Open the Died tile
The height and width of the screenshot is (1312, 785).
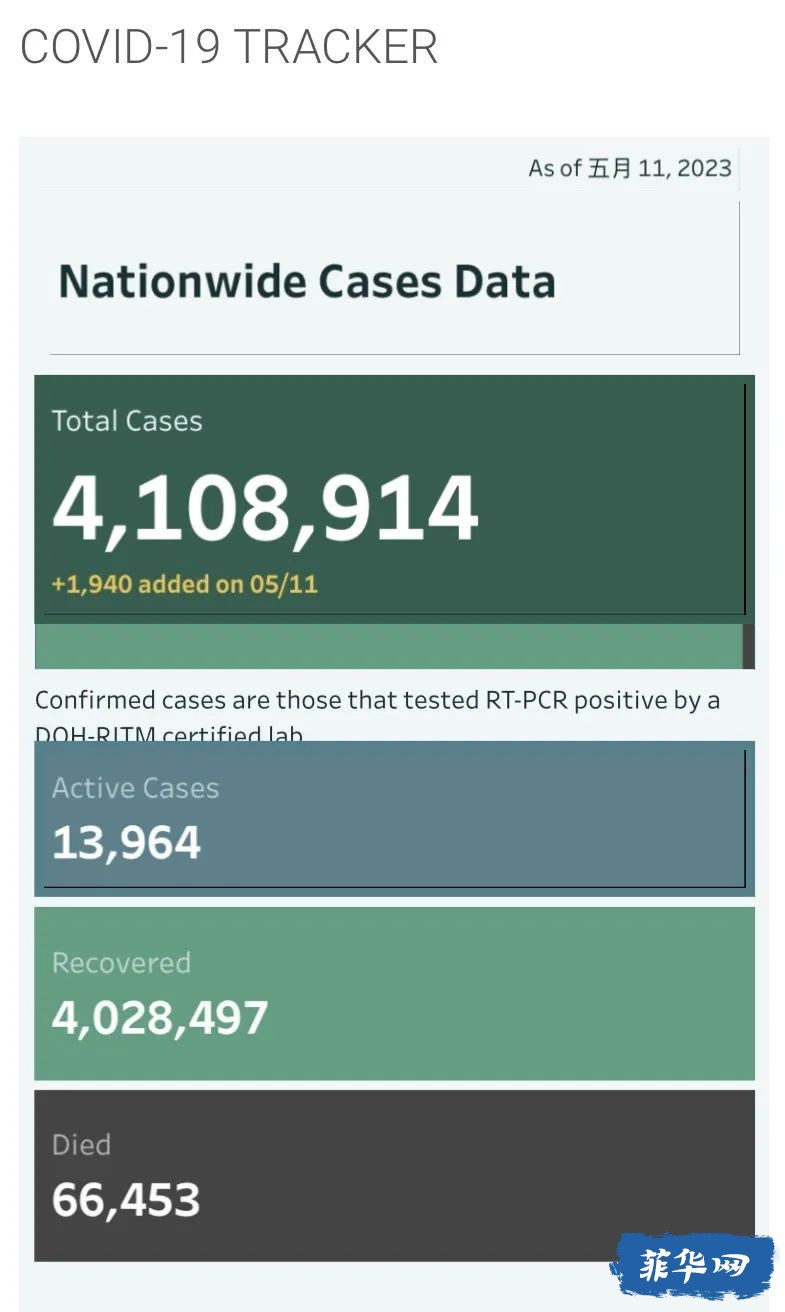click(x=394, y=1175)
